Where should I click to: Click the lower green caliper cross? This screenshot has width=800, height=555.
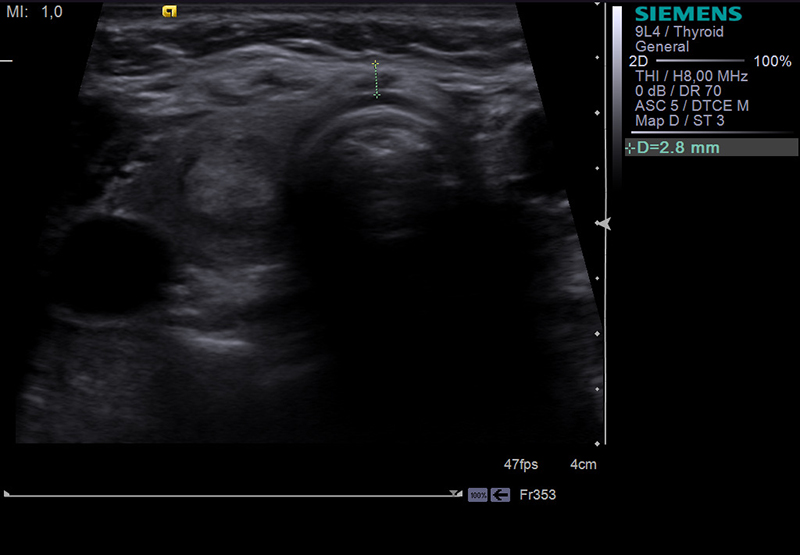tap(377, 94)
